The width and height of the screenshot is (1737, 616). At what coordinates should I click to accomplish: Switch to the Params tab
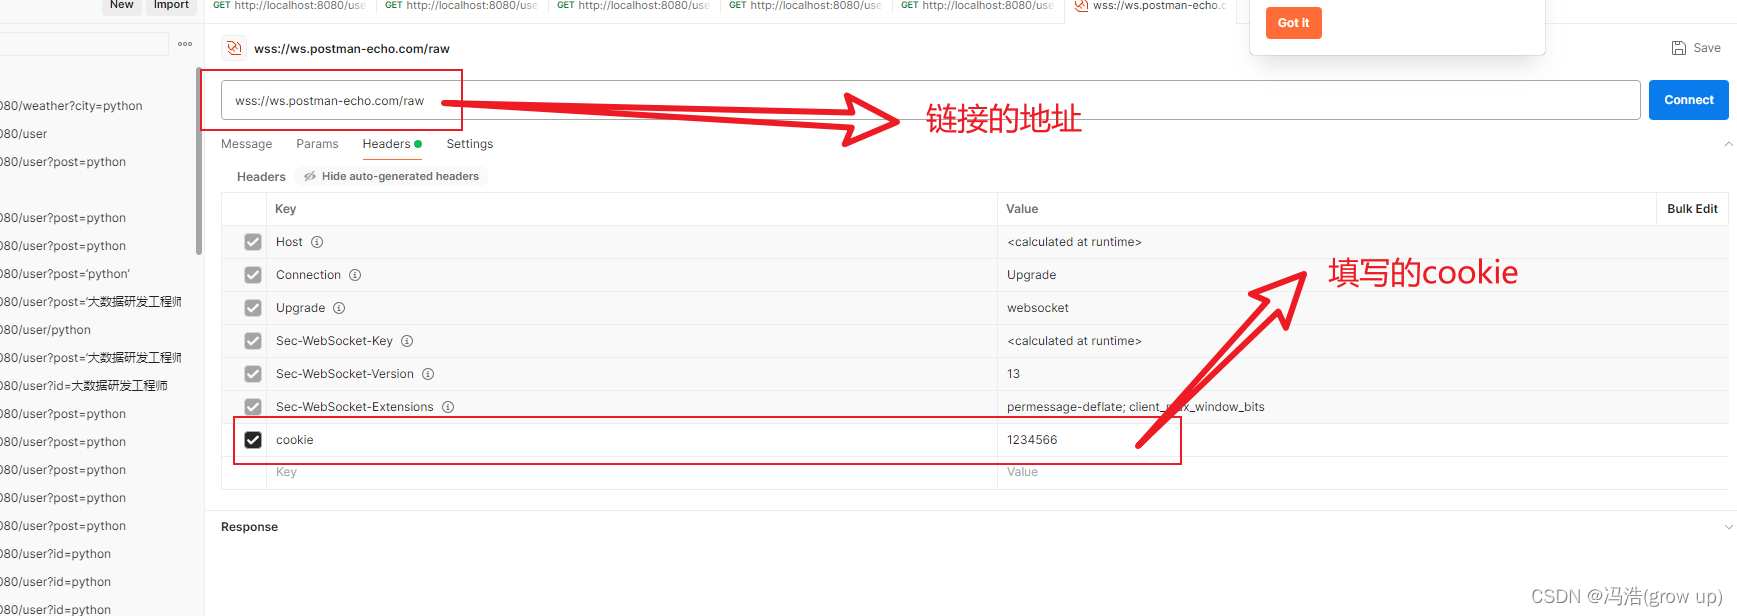click(317, 144)
